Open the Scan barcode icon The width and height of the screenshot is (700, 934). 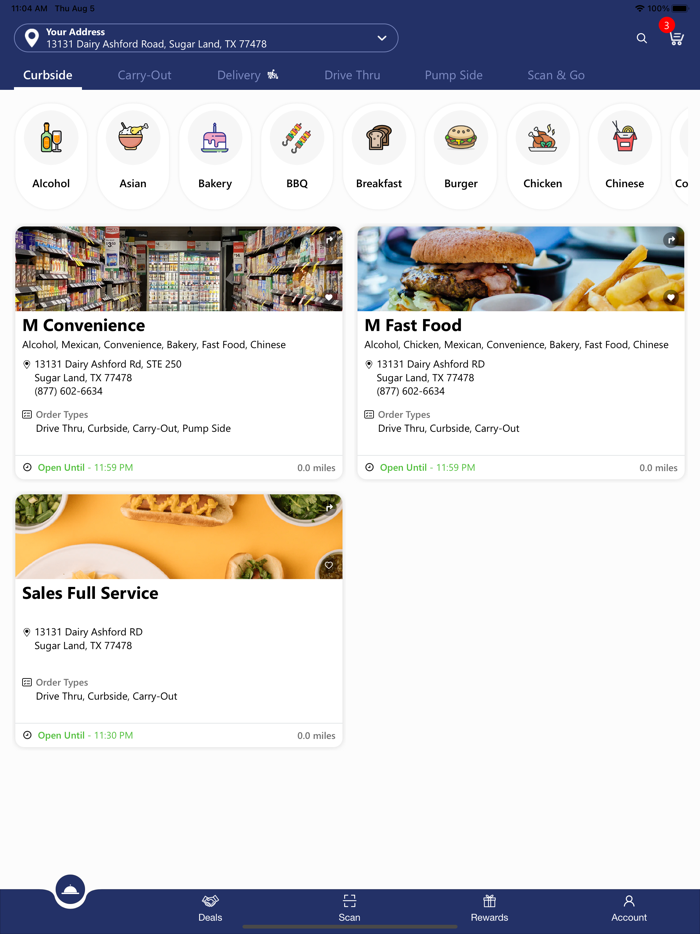tap(349, 900)
